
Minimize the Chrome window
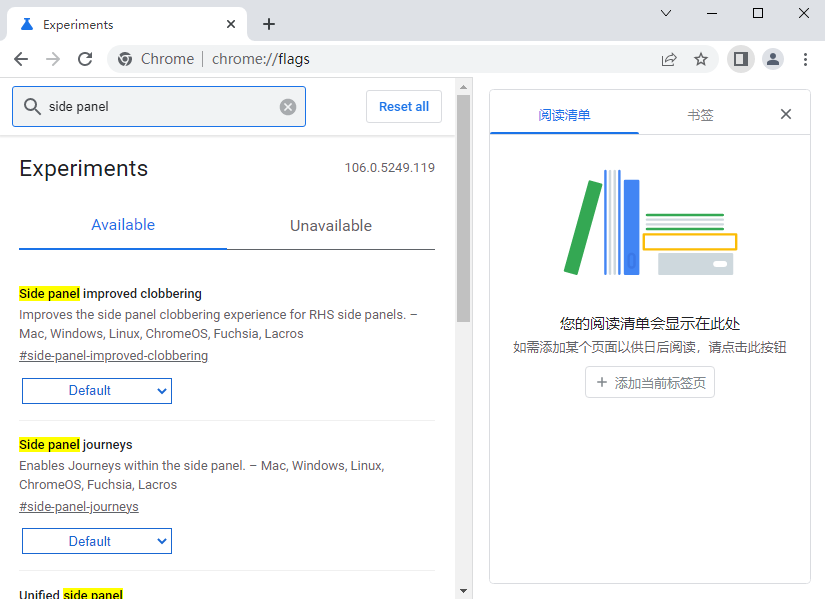click(712, 13)
